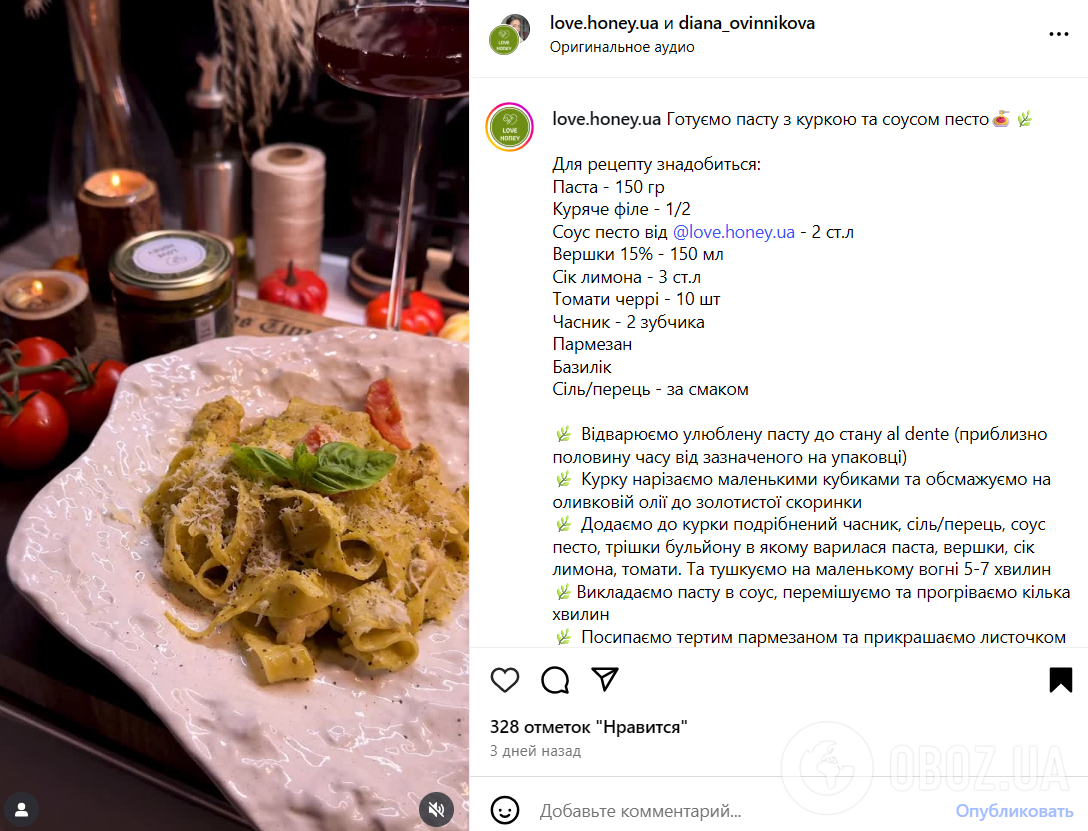
Task: Click @love.honey.ua mention in recipe
Action: [x=733, y=232]
